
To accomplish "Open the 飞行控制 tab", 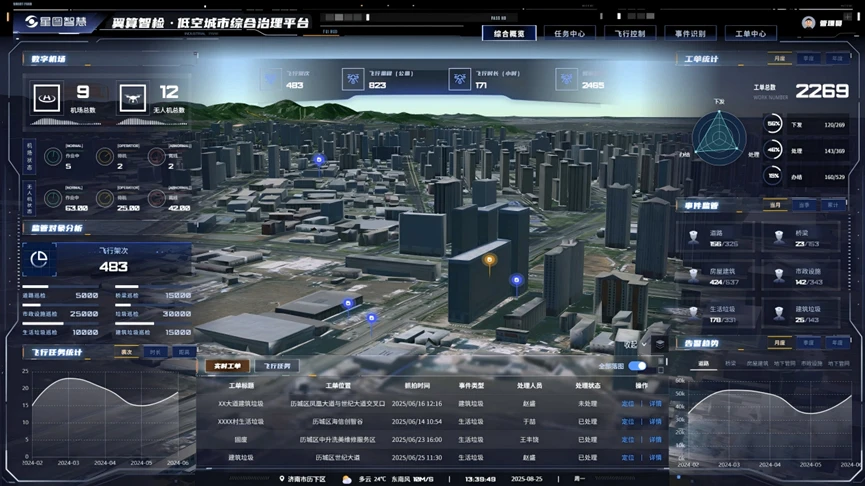I will coord(630,33).
